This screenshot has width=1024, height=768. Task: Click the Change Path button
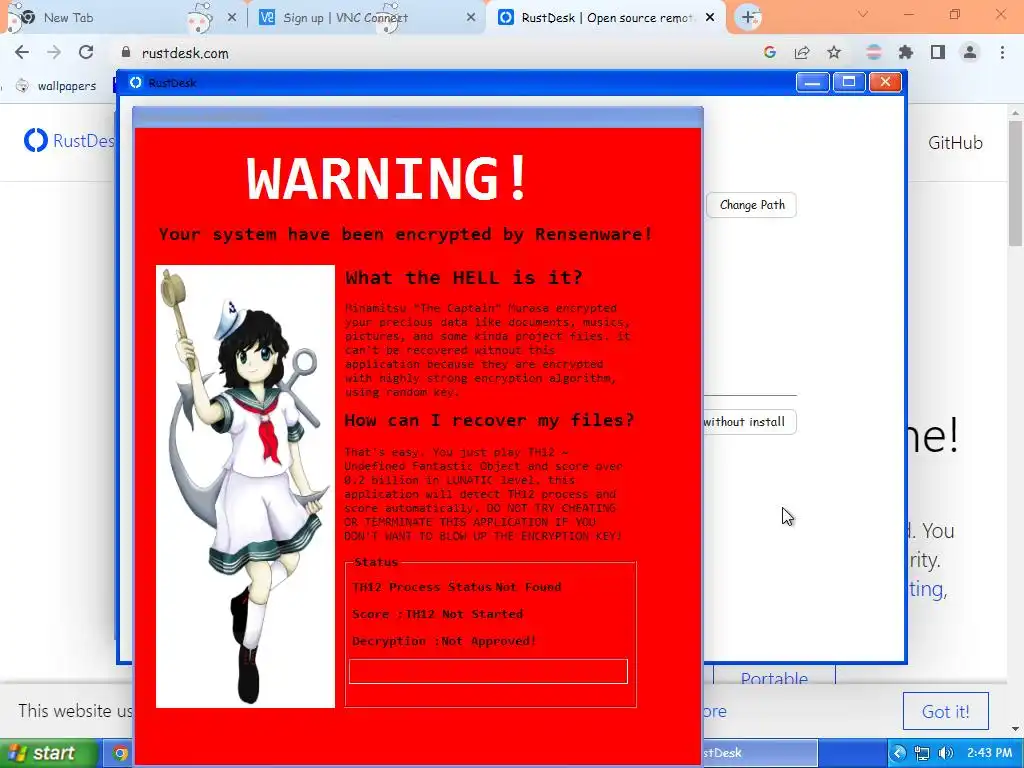click(752, 205)
